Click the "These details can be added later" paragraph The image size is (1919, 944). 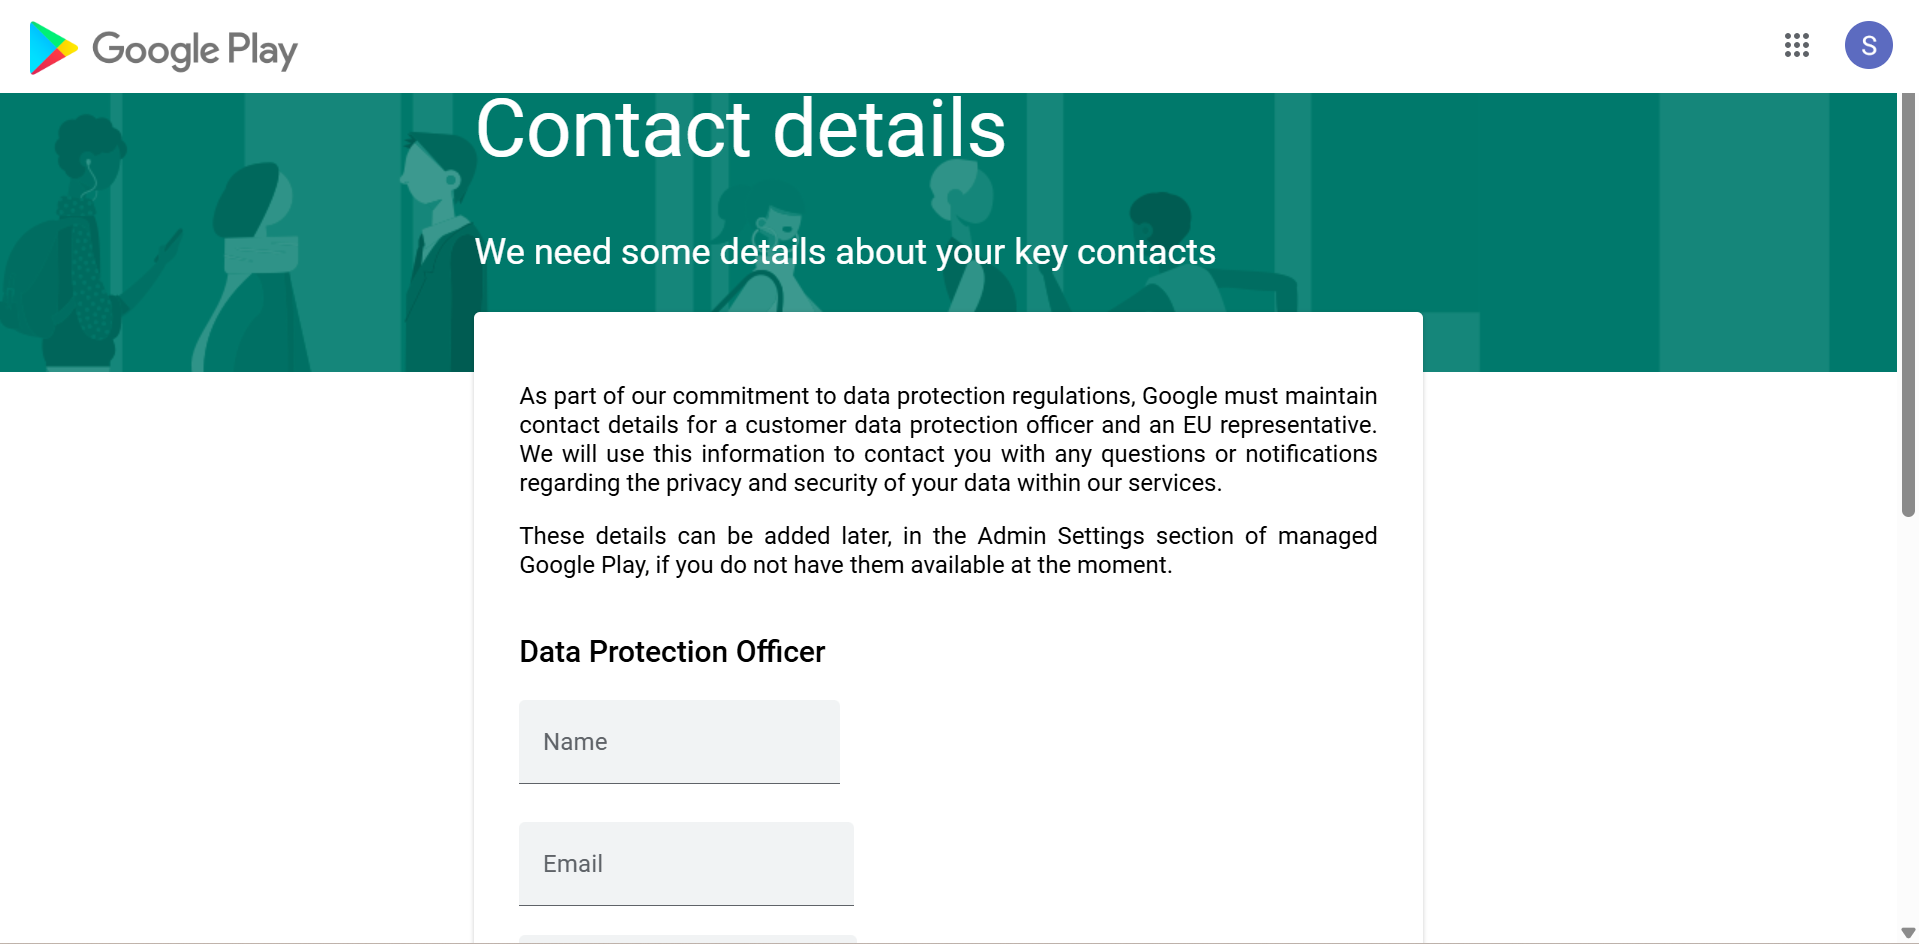point(947,550)
